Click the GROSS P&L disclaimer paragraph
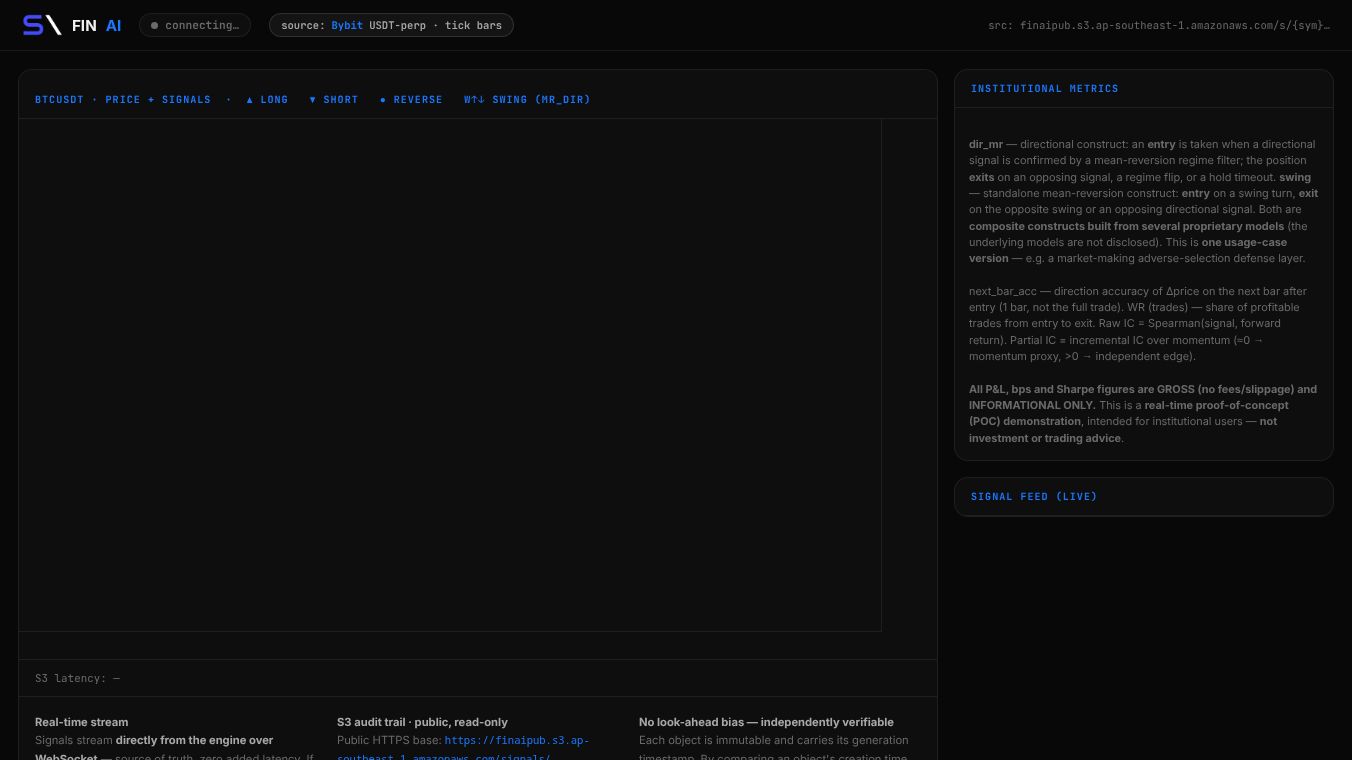This screenshot has width=1352, height=760. [x=1143, y=413]
